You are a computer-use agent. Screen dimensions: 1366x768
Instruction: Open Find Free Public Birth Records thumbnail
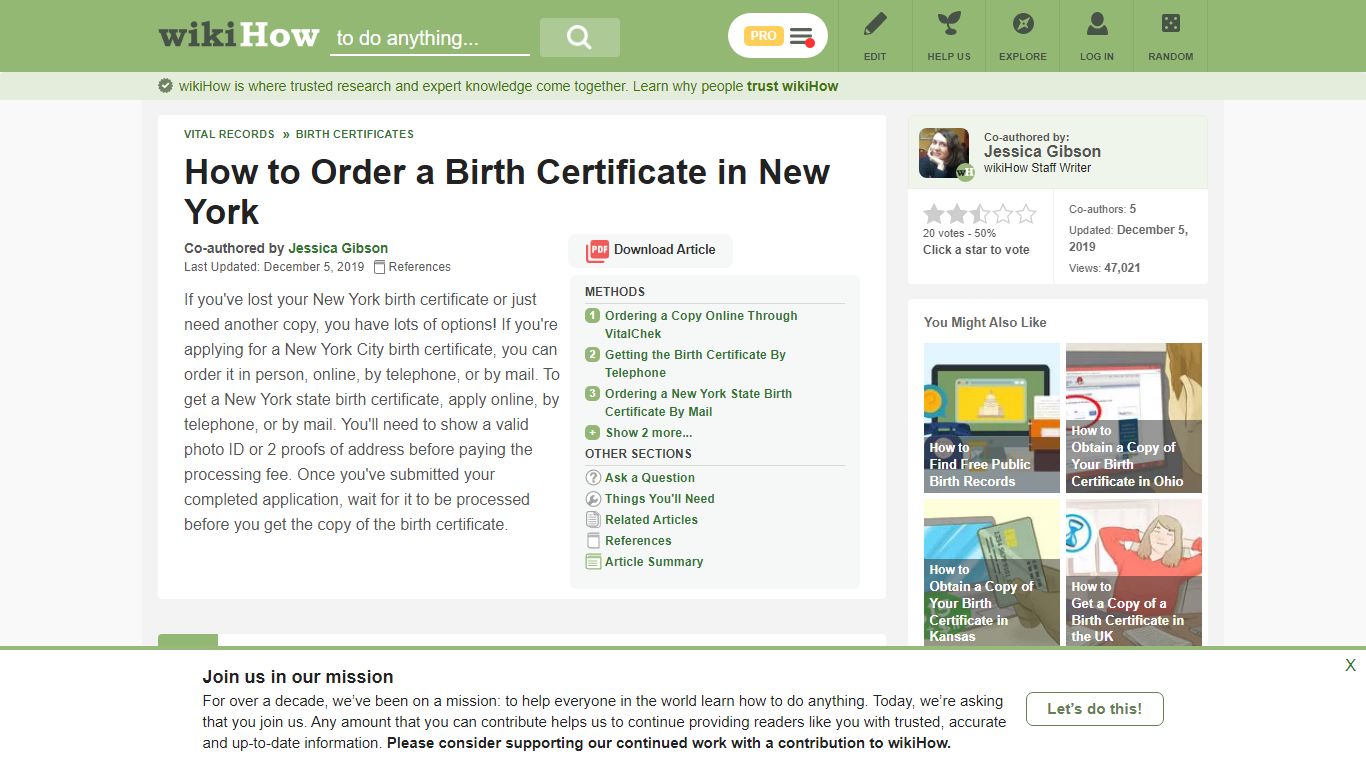(x=992, y=418)
